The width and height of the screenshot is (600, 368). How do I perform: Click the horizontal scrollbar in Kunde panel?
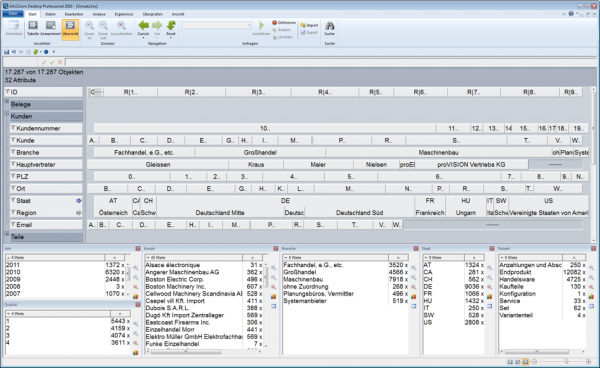click(x=186, y=352)
